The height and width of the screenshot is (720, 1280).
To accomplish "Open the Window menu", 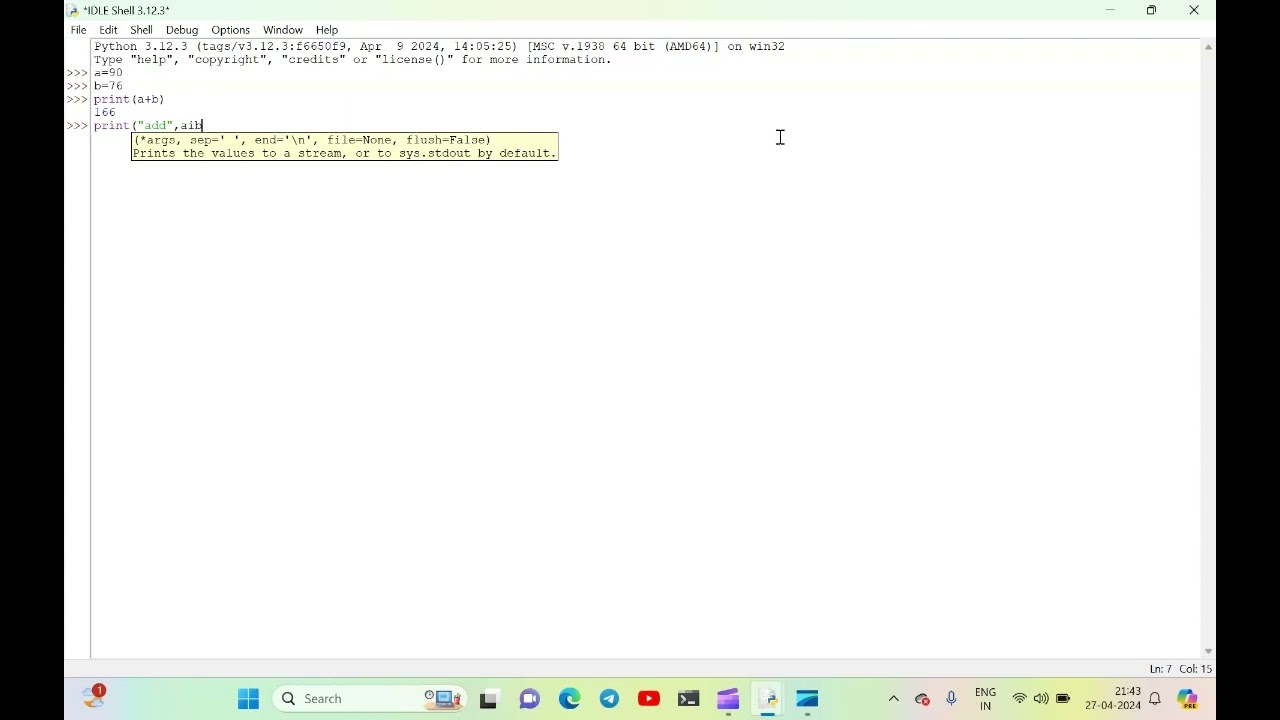I will pos(283,30).
